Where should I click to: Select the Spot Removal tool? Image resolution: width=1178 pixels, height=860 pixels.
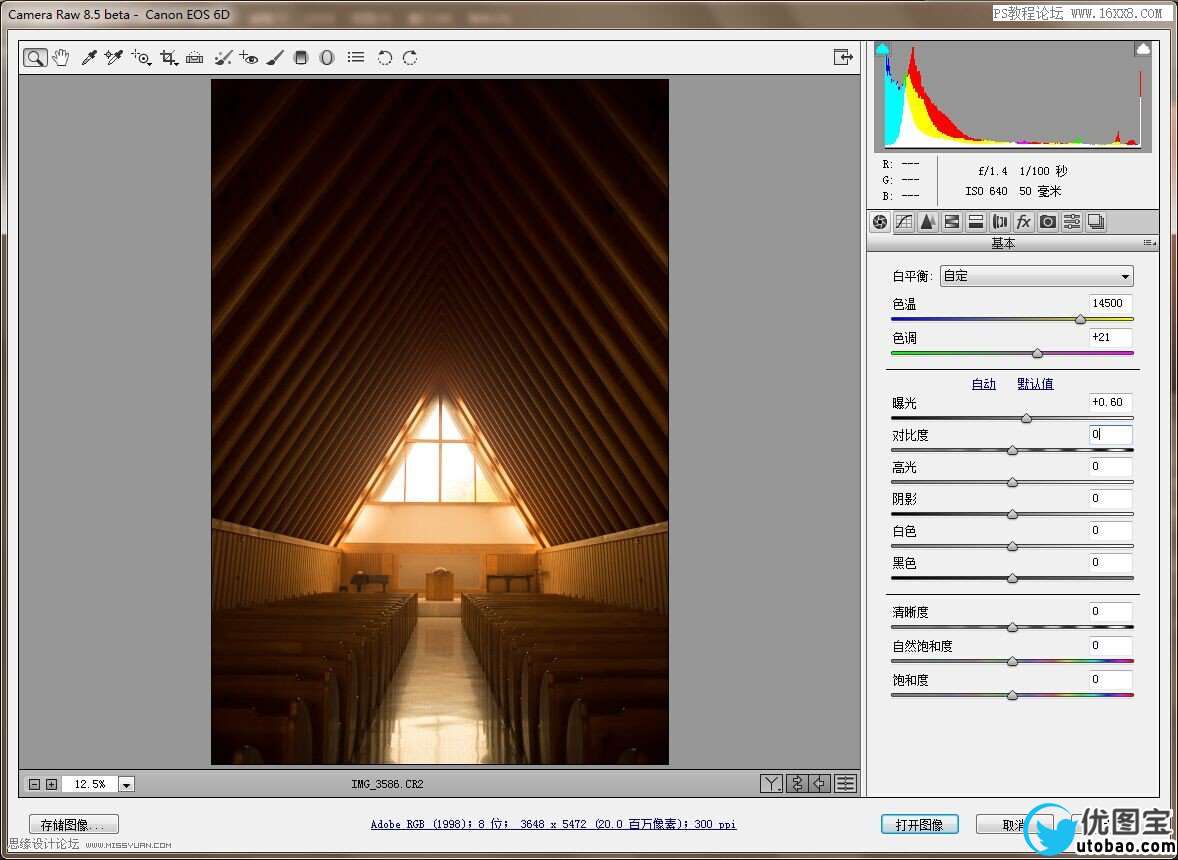point(223,58)
